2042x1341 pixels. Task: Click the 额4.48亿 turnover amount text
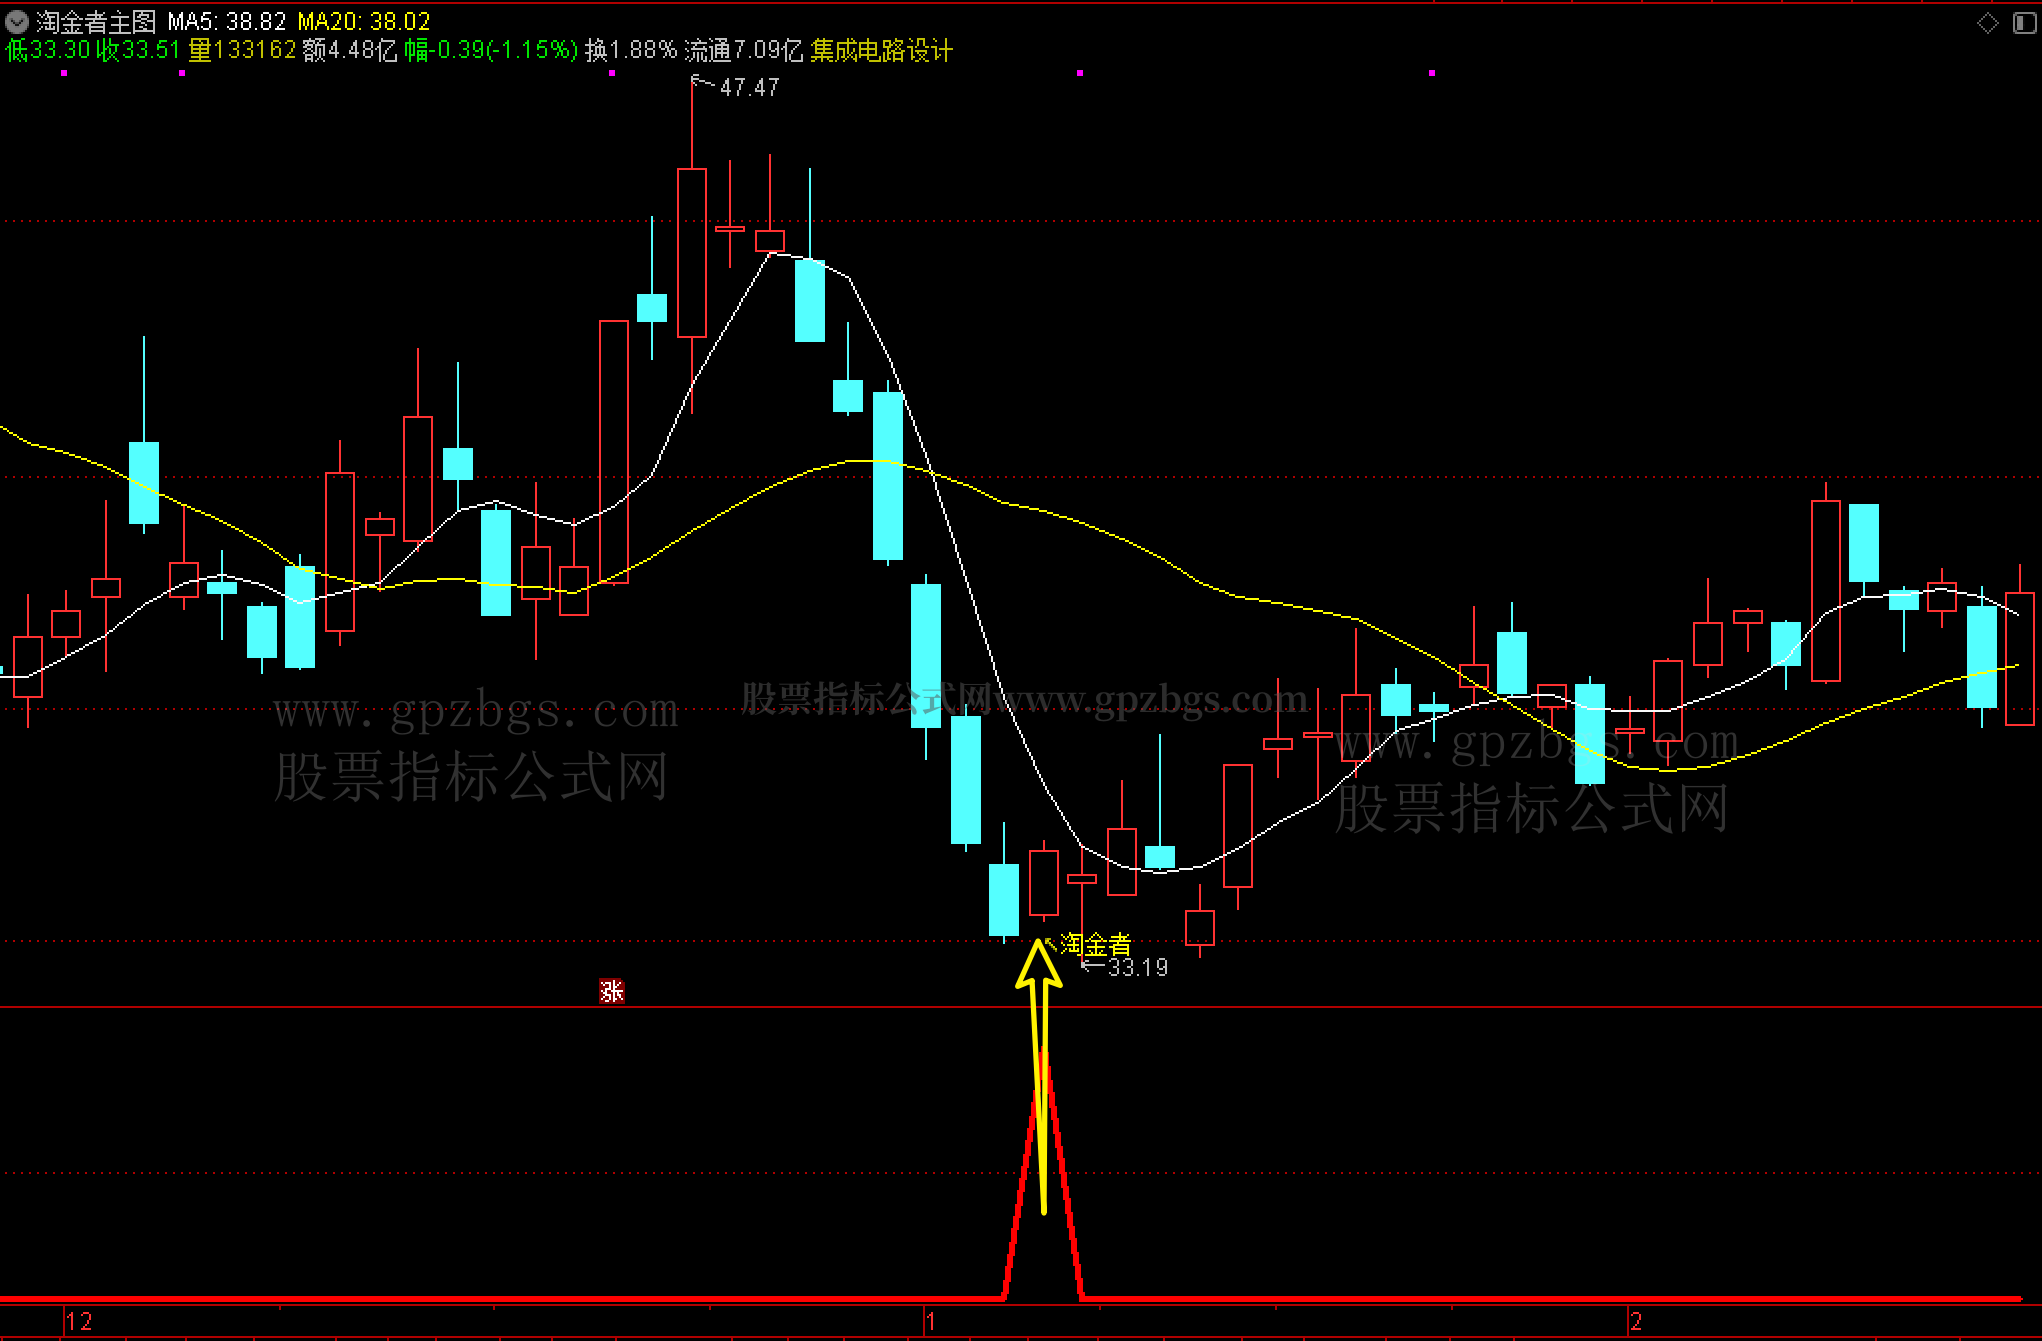(x=350, y=50)
